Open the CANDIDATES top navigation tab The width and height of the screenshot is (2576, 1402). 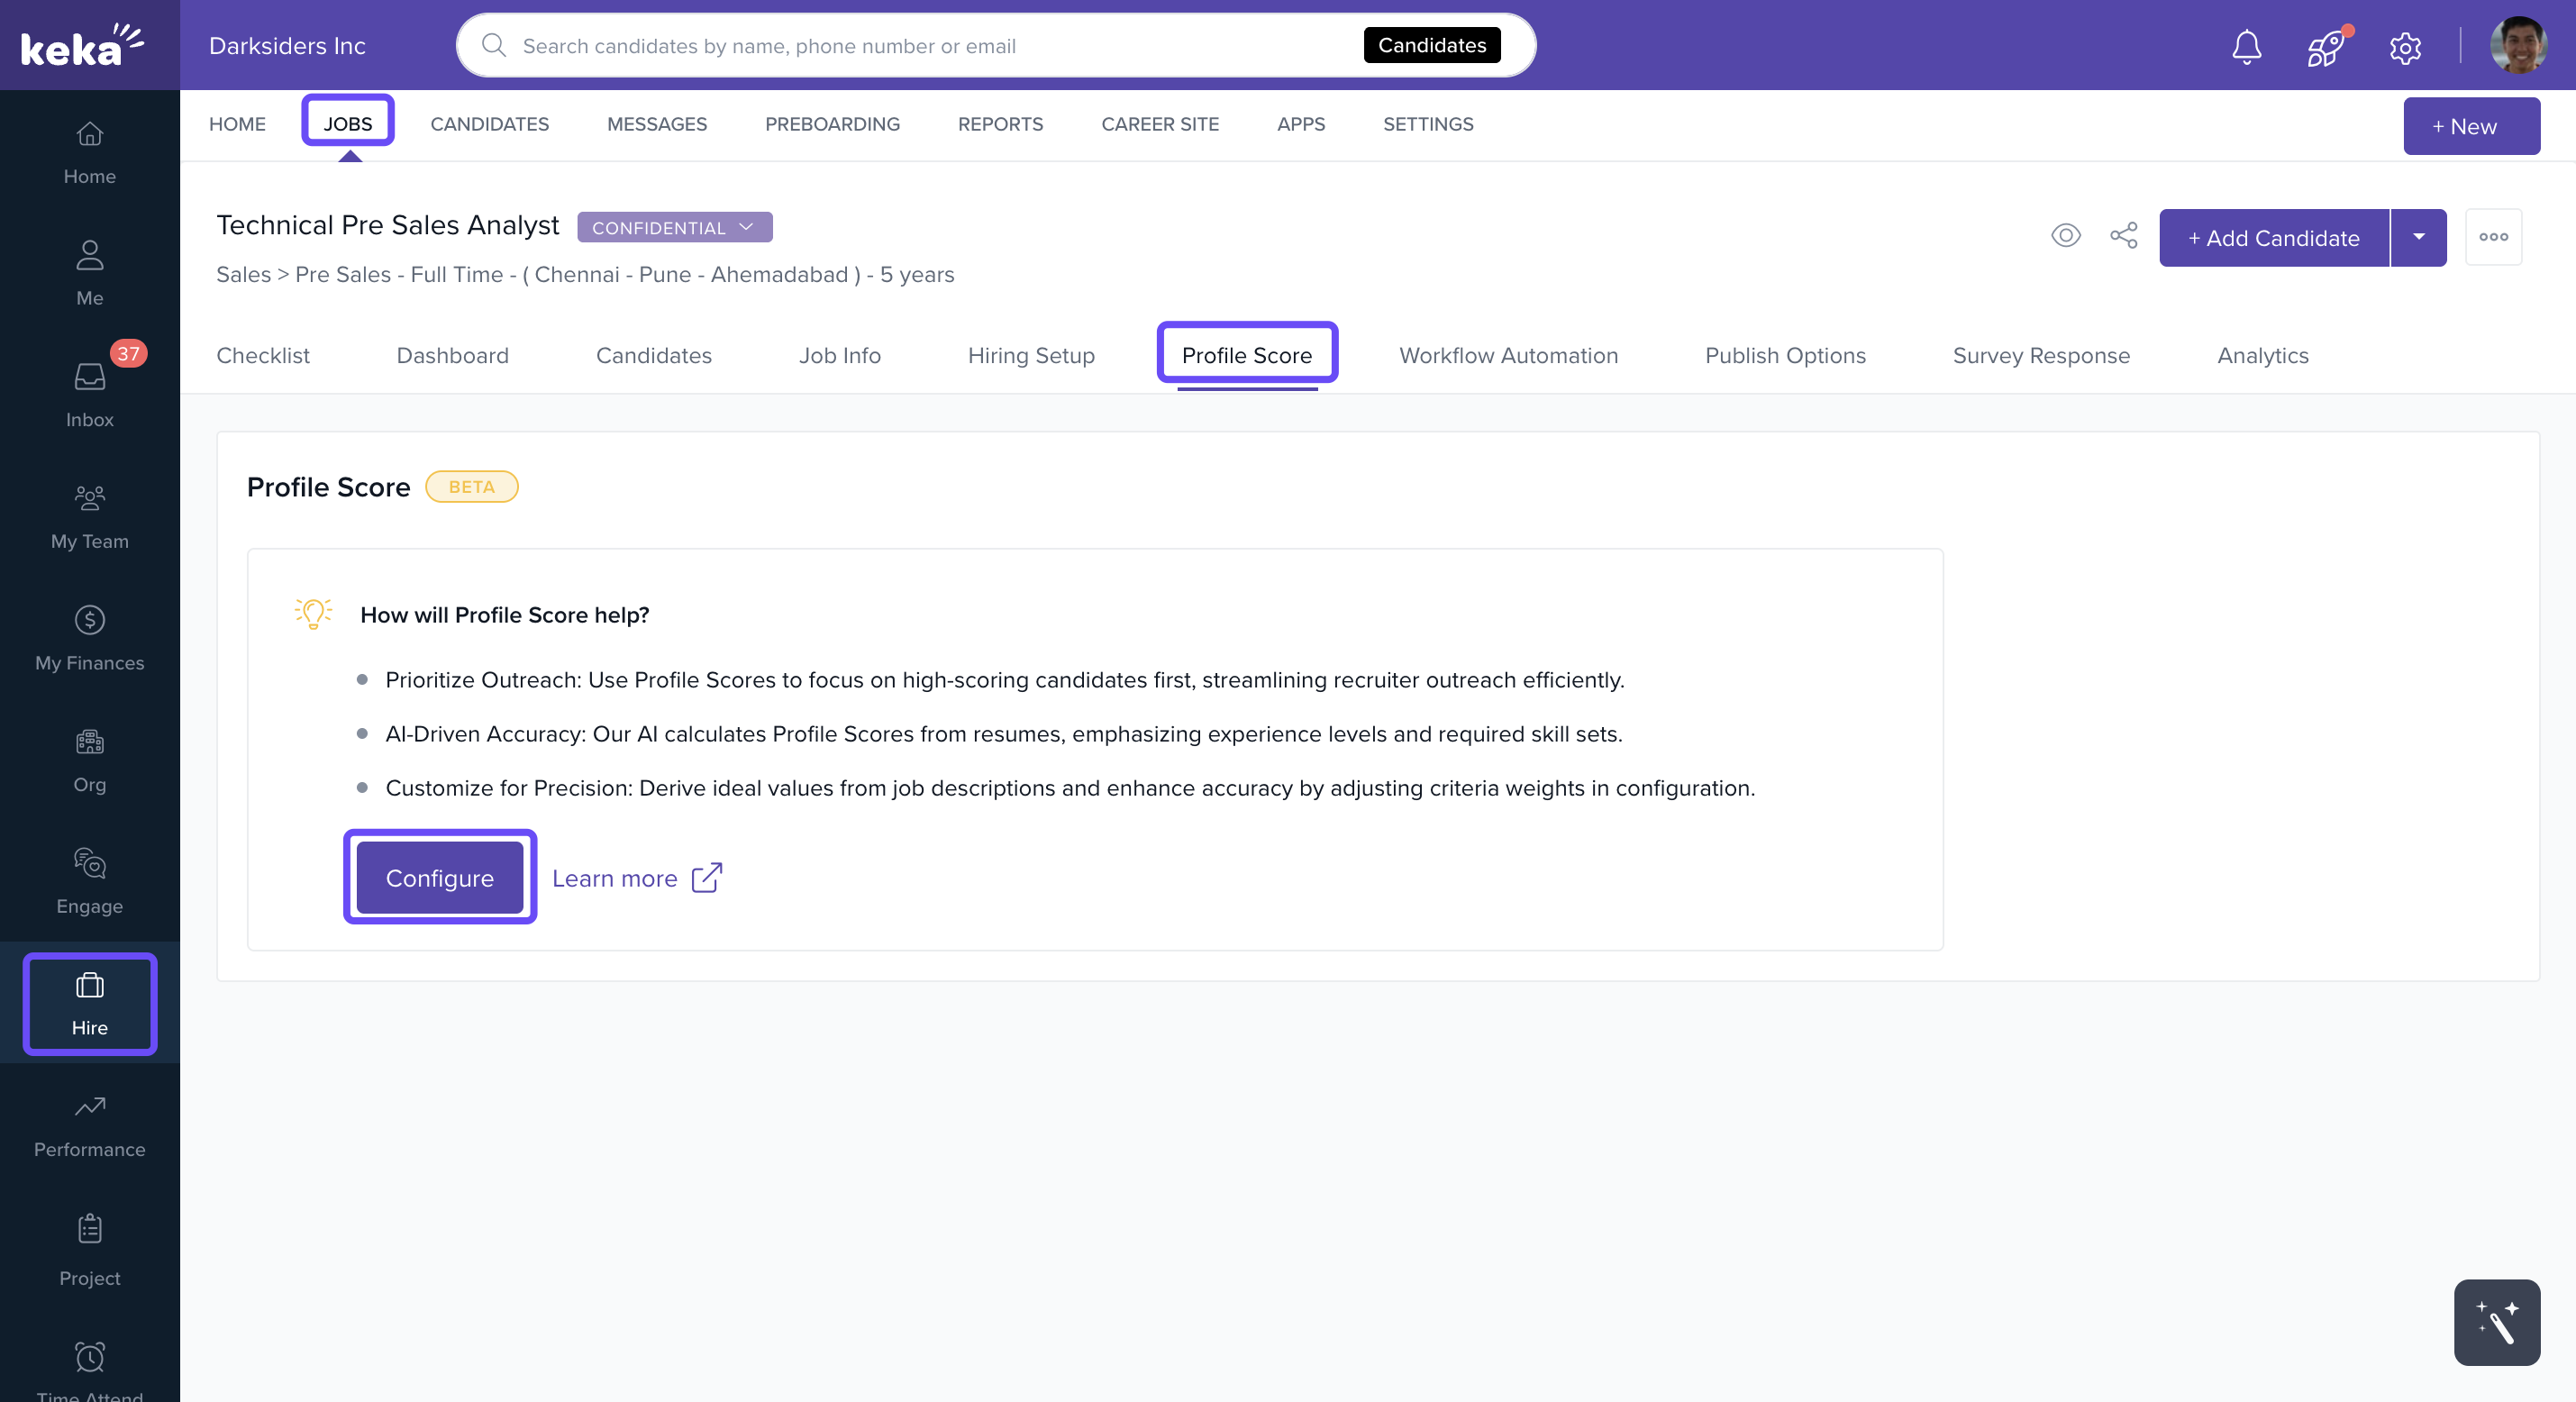tap(489, 124)
